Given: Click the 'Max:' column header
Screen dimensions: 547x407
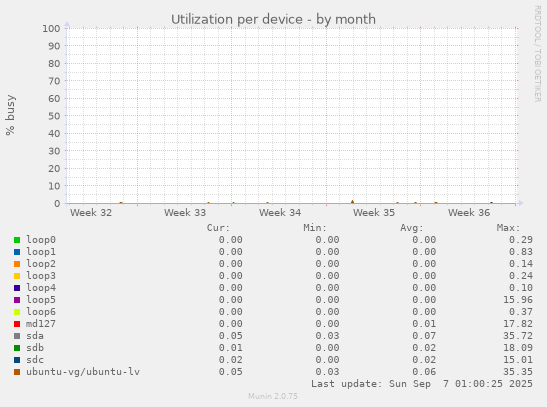Looking at the screenshot, I should [x=508, y=228].
